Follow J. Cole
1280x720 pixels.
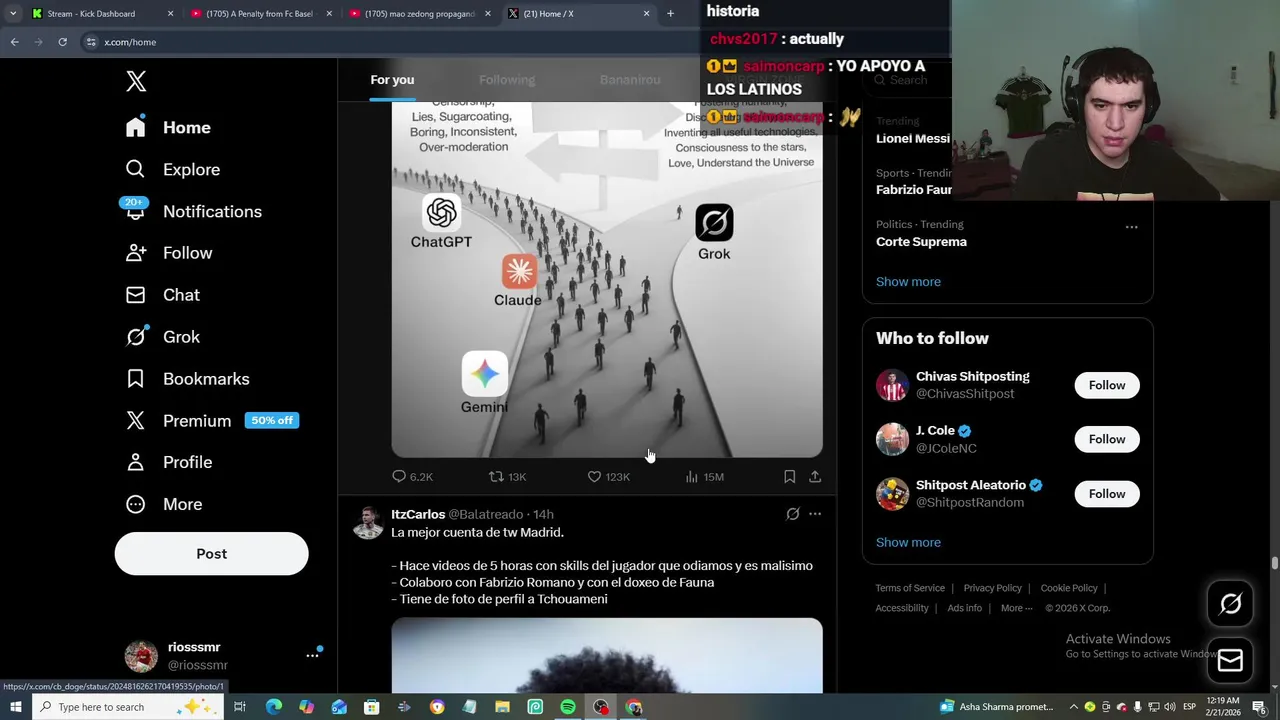(x=1106, y=439)
